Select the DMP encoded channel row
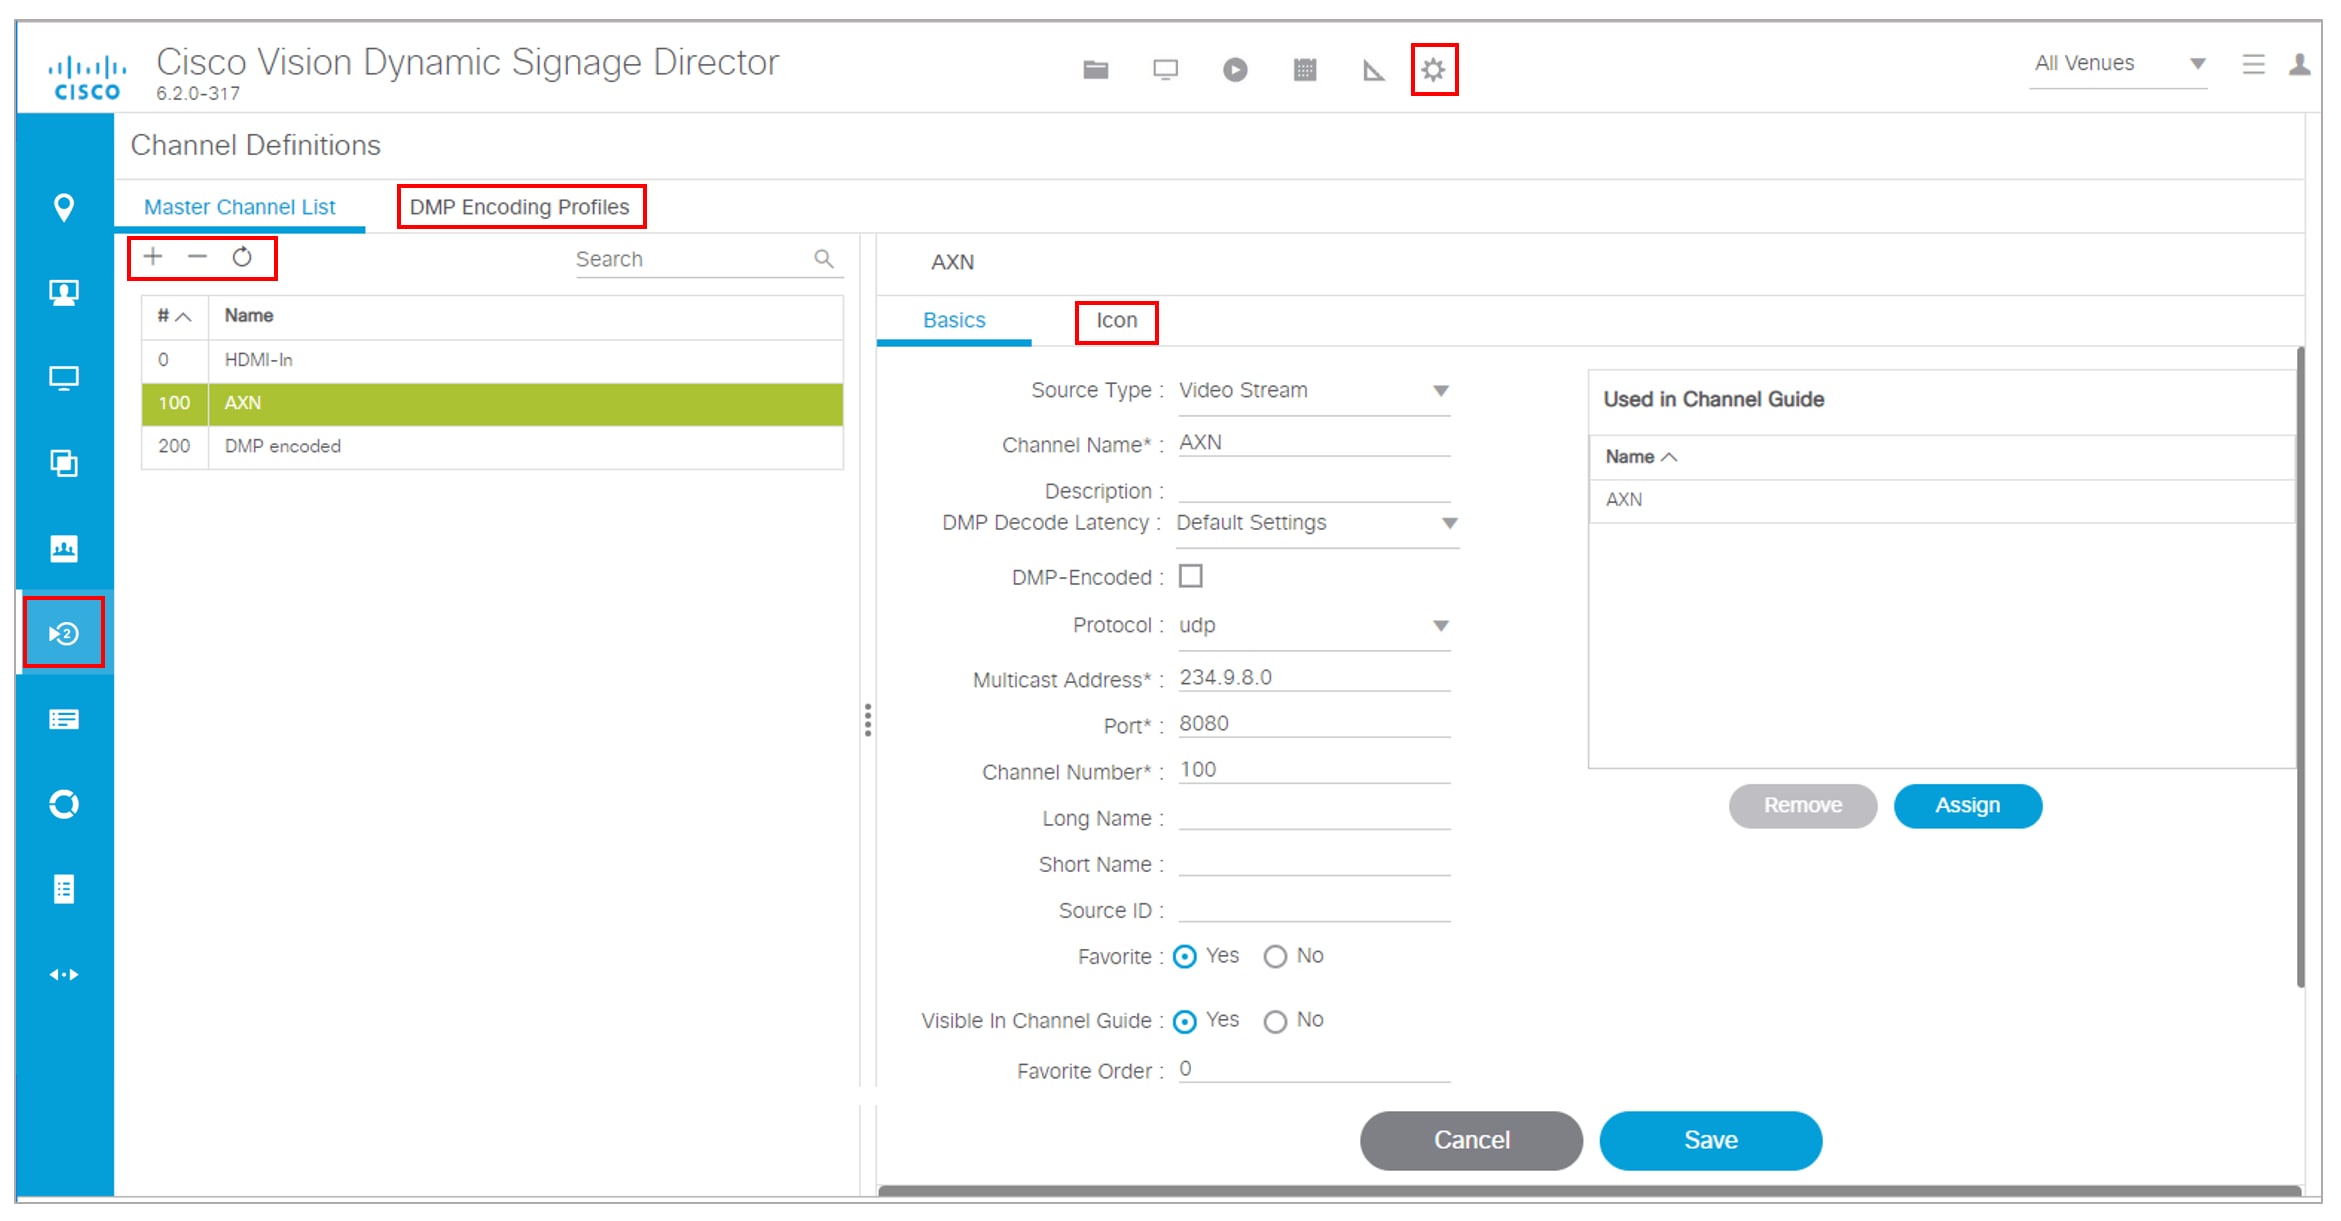Viewport: 2341px width, 1221px height. pos(492,446)
